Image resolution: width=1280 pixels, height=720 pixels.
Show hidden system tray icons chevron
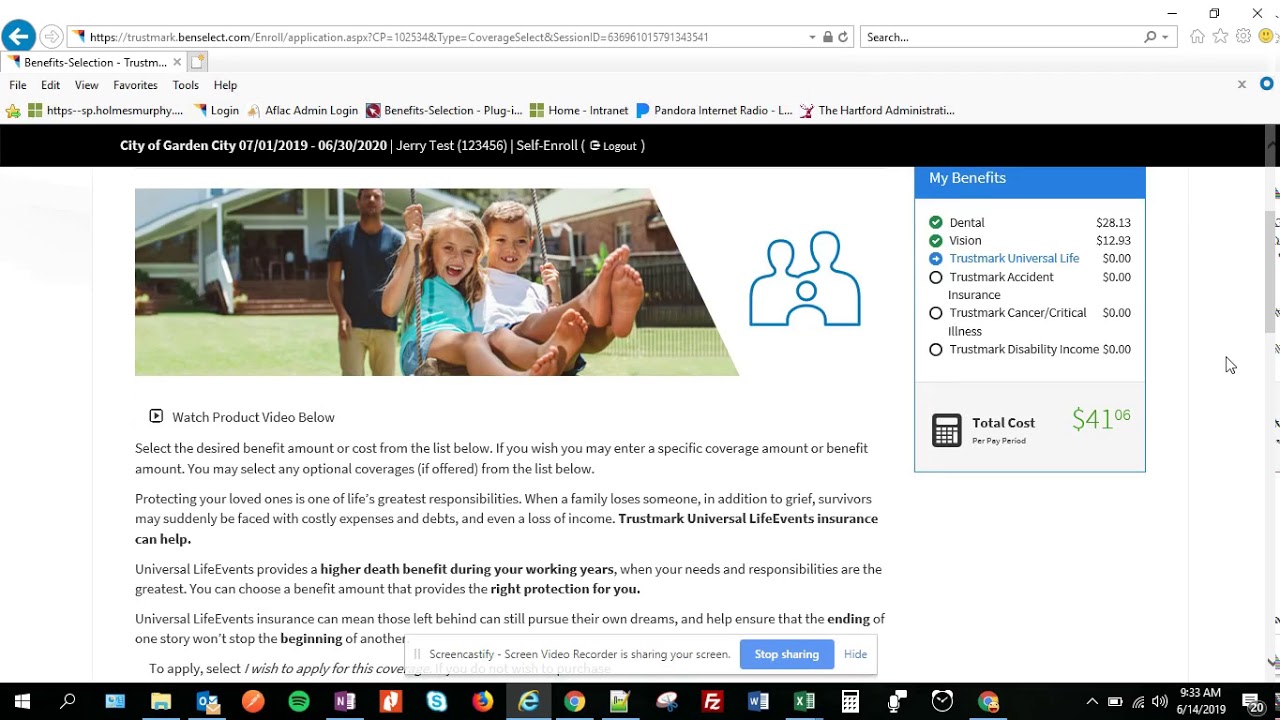(x=1092, y=702)
